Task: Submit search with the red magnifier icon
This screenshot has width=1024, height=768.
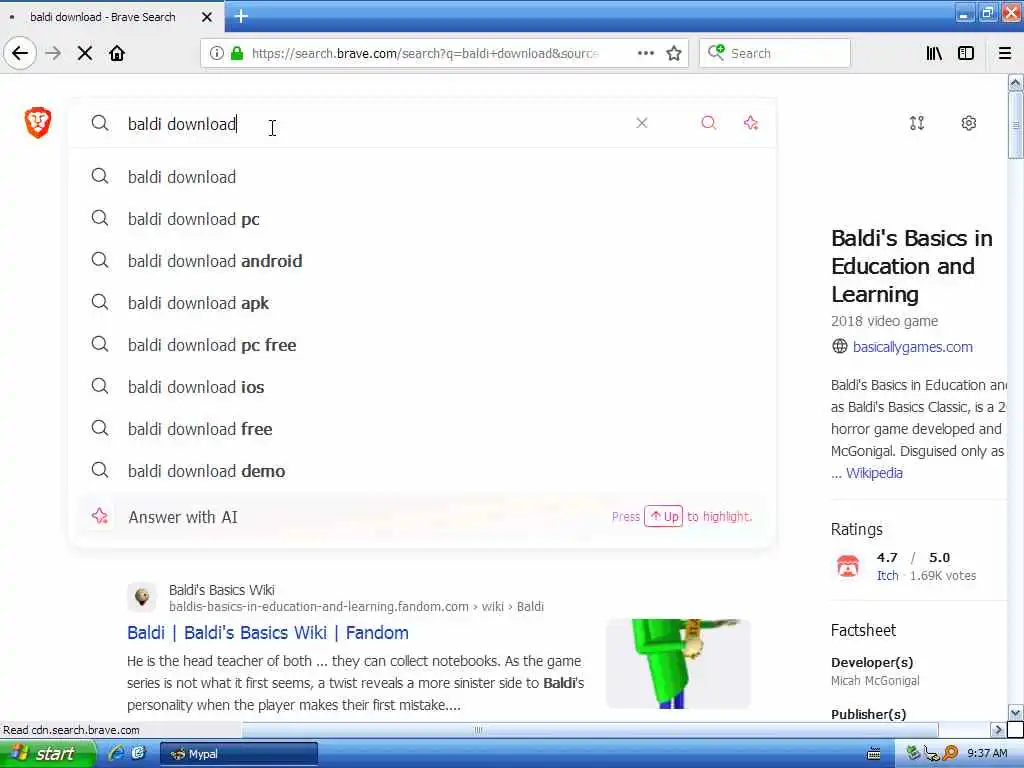Action: pyautogui.click(x=709, y=123)
